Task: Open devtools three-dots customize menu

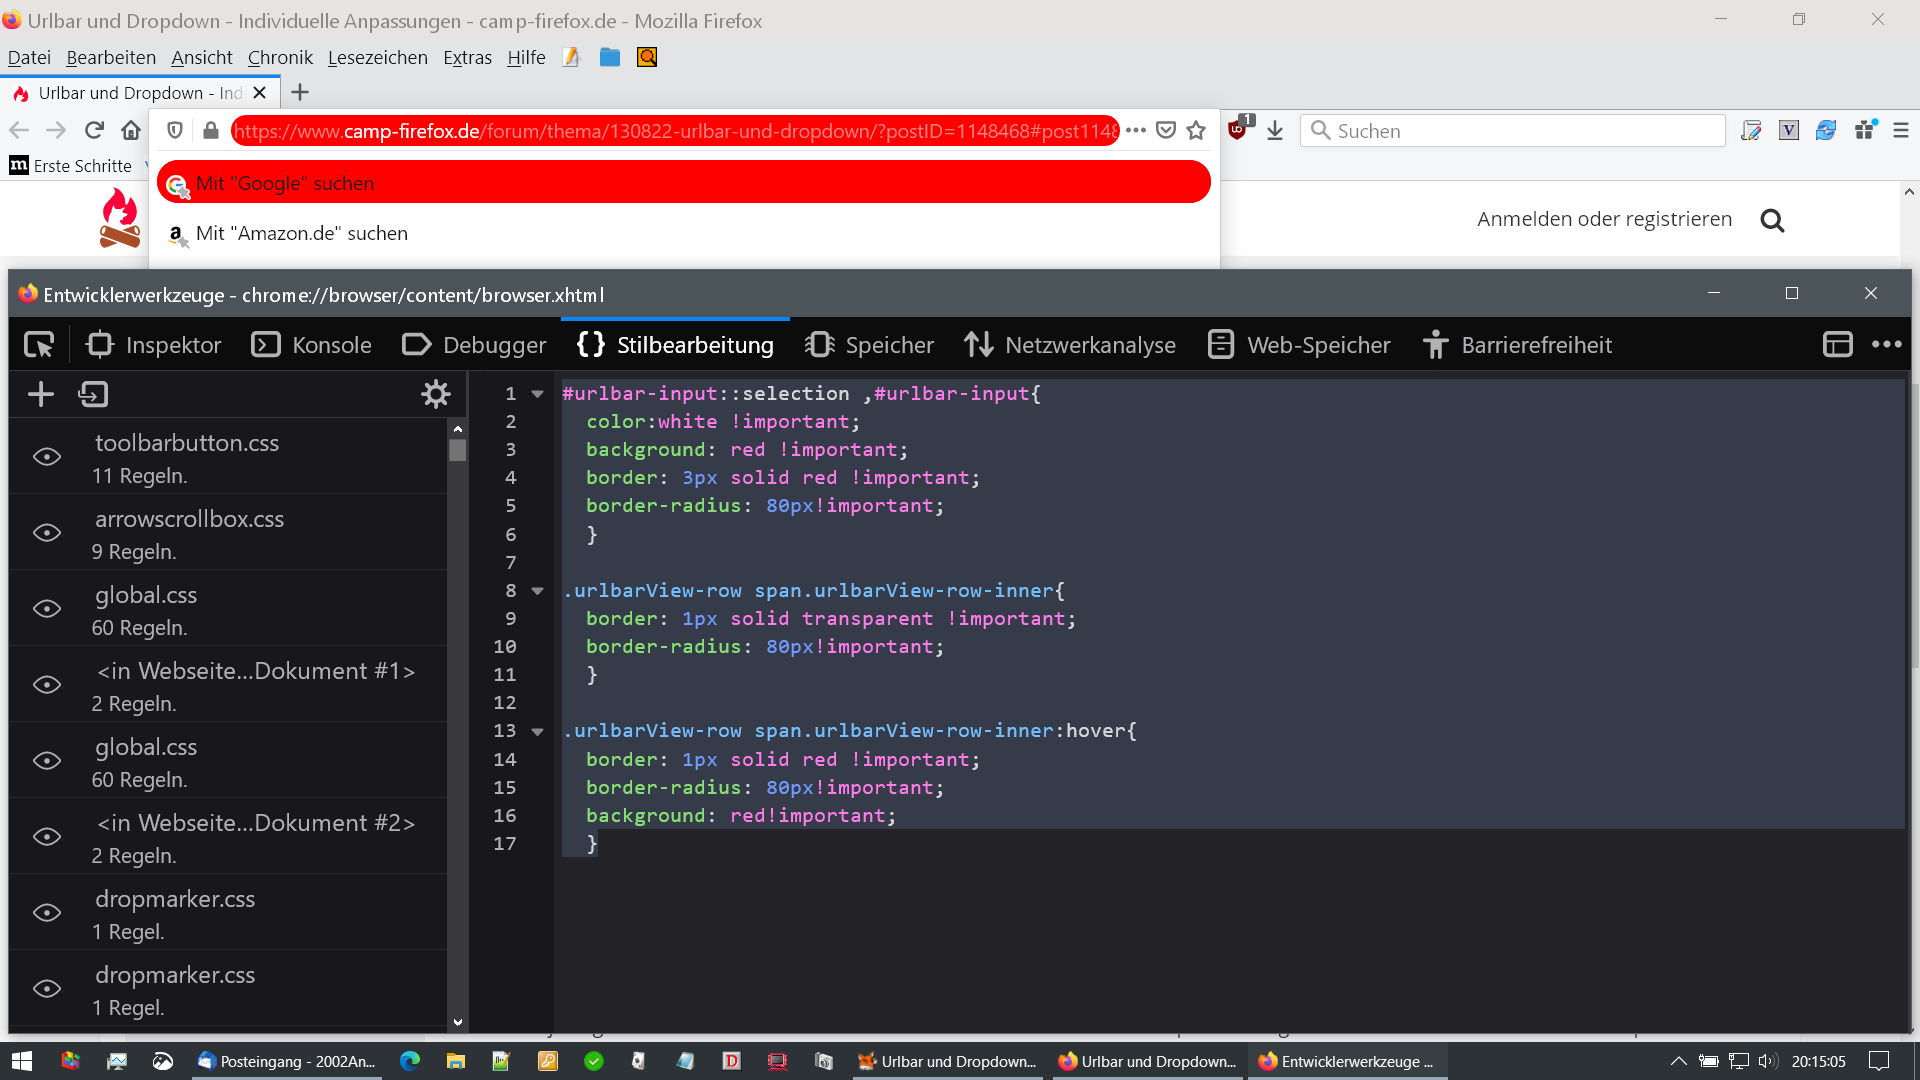Action: point(1886,345)
